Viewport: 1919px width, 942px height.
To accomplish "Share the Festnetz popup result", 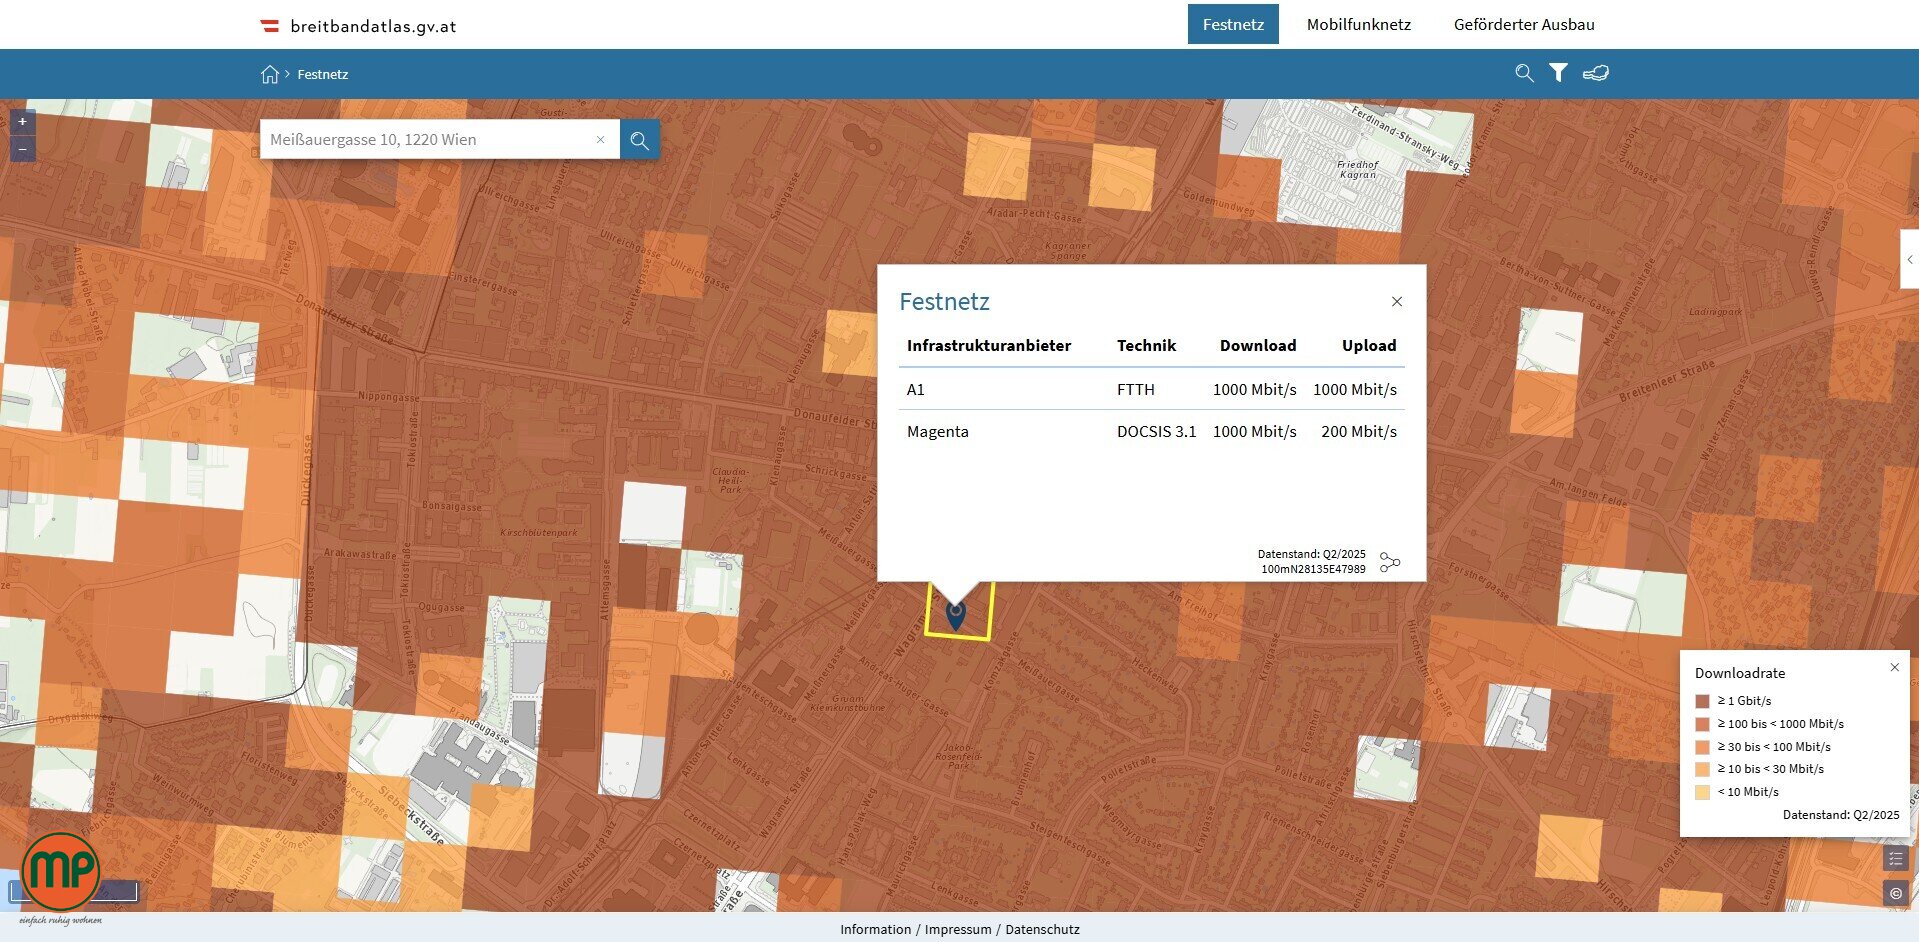I will coord(1389,562).
